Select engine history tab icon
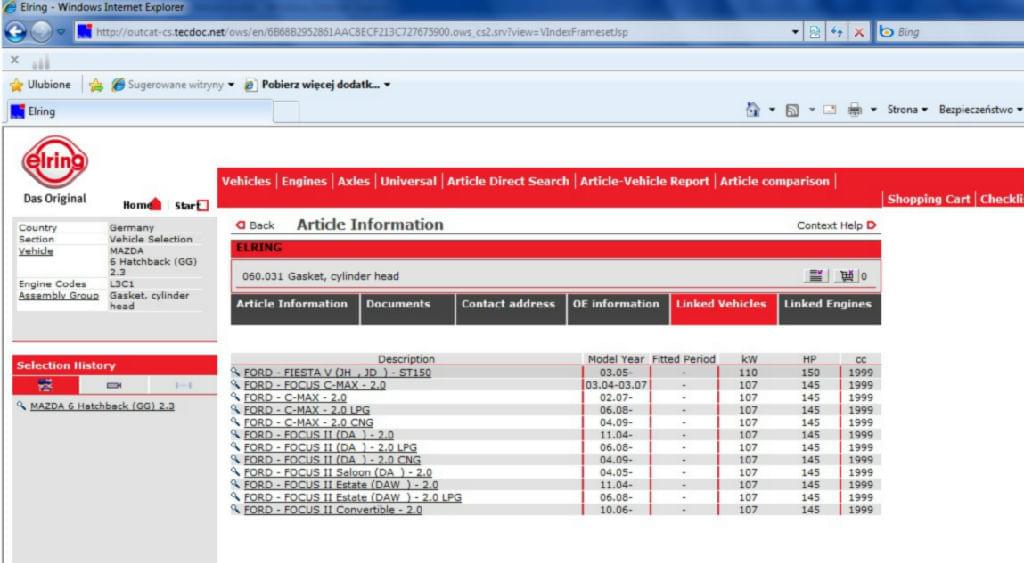 (114, 385)
